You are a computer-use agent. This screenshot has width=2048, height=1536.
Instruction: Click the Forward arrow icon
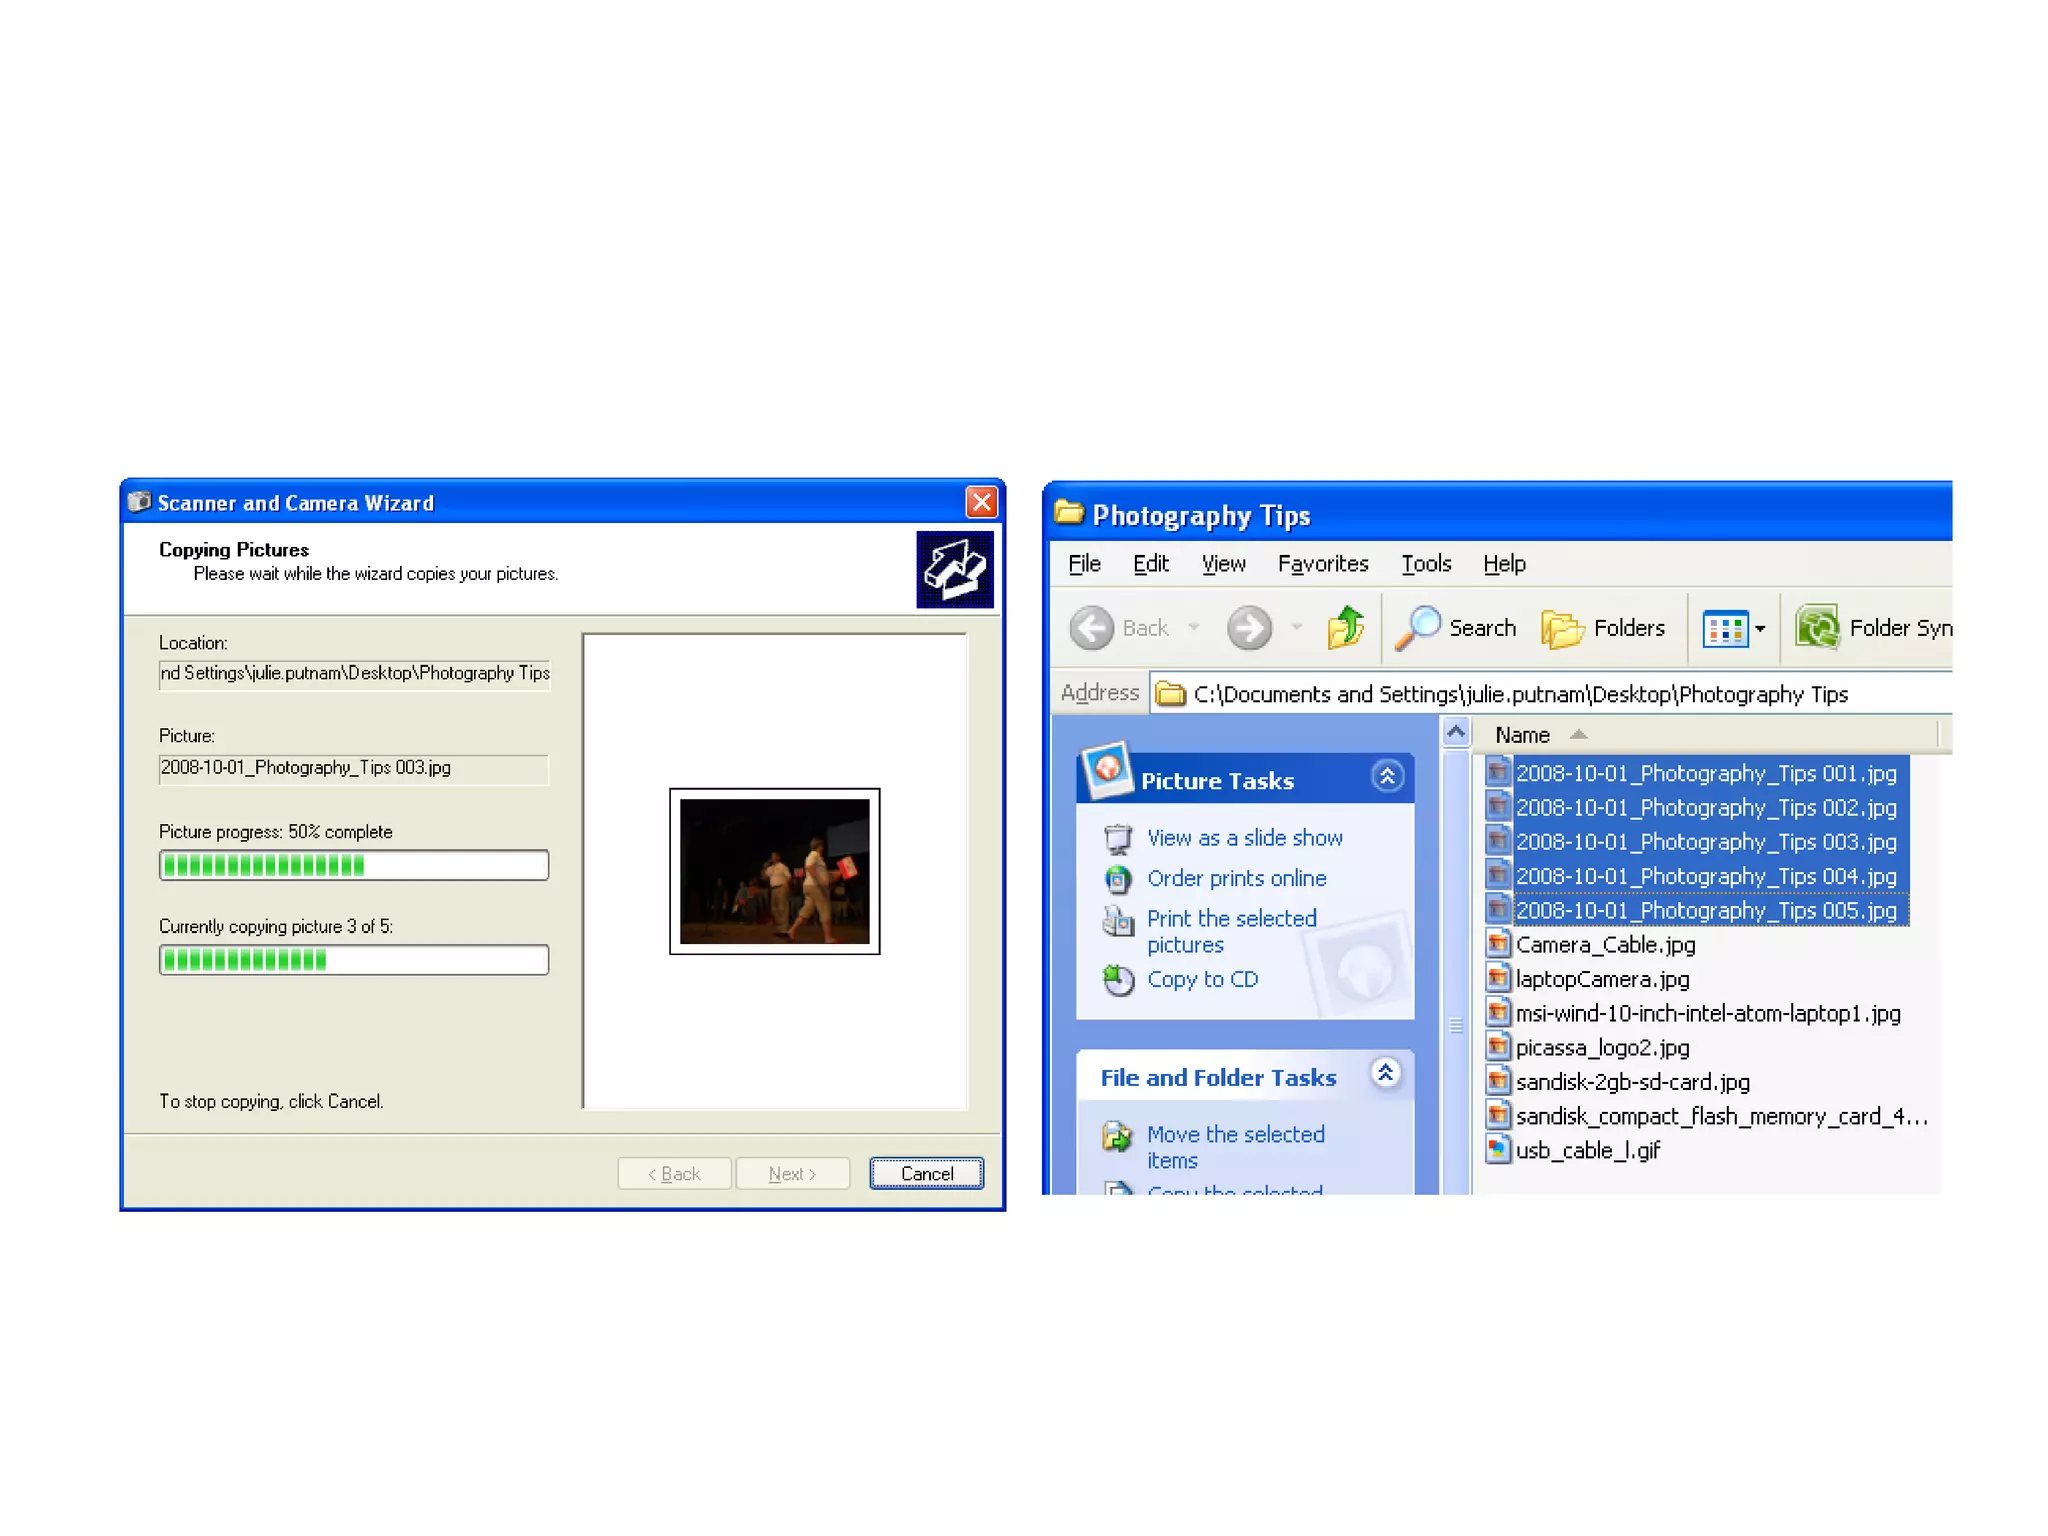(x=1249, y=628)
